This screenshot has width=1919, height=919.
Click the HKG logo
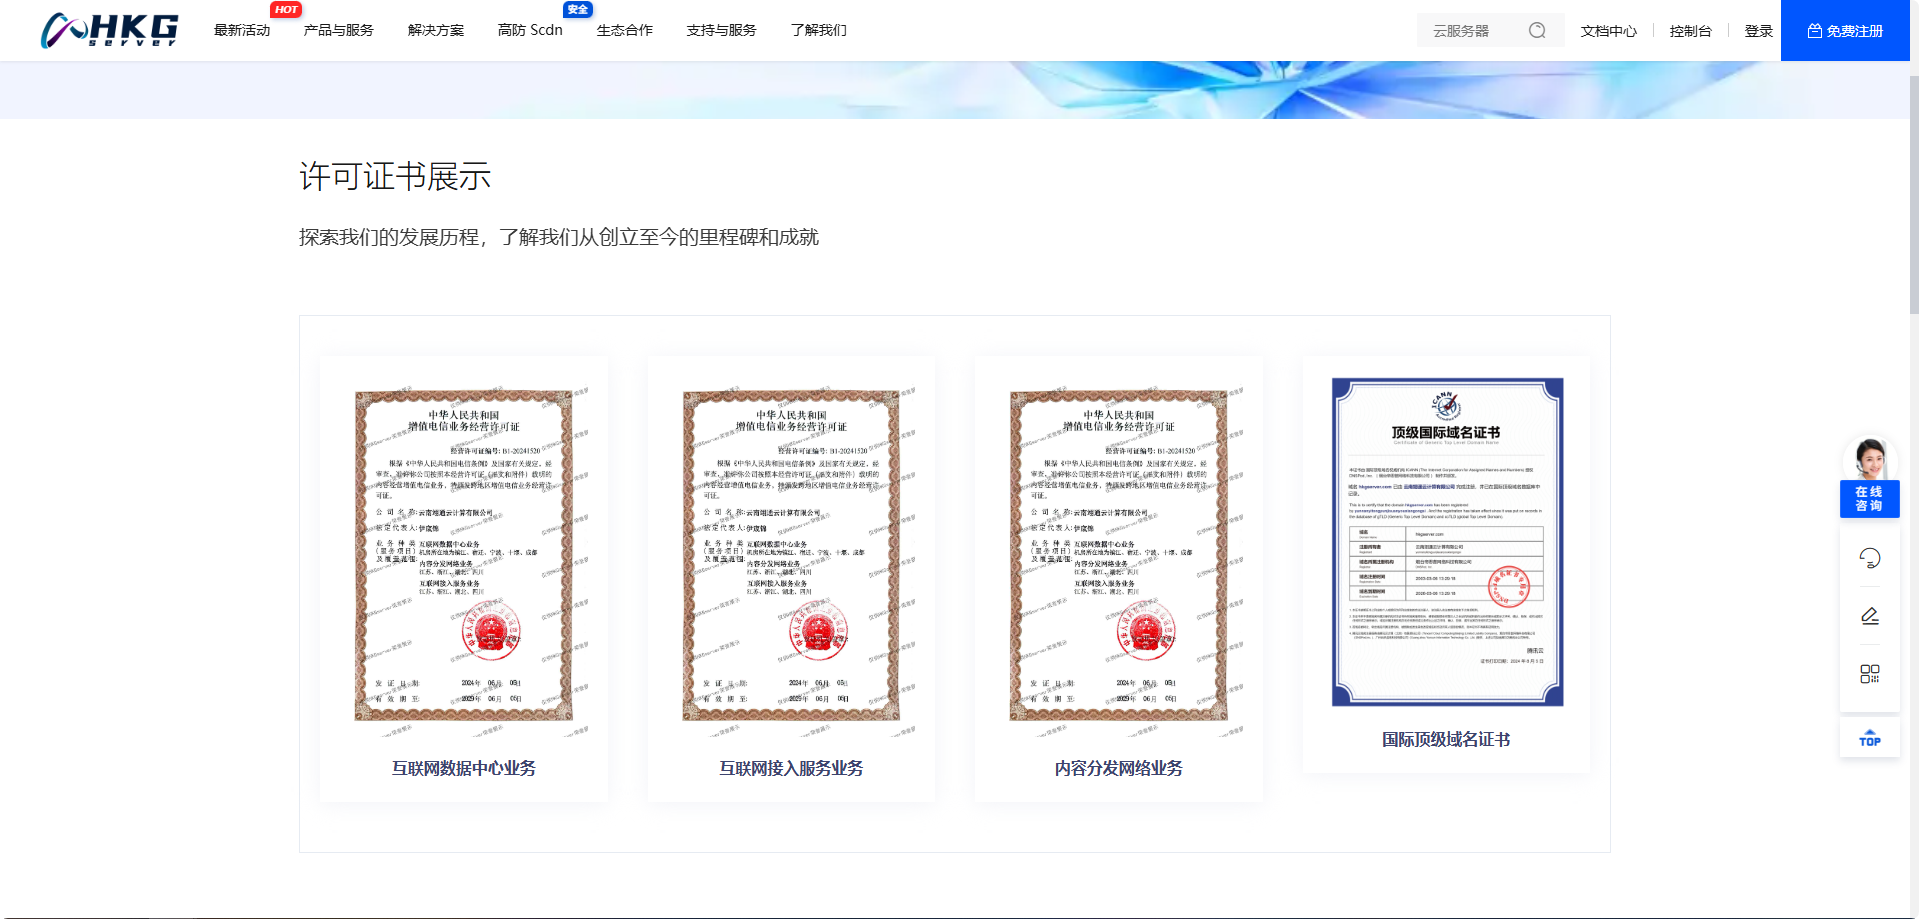pyautogui.click(x=110, y=30)
